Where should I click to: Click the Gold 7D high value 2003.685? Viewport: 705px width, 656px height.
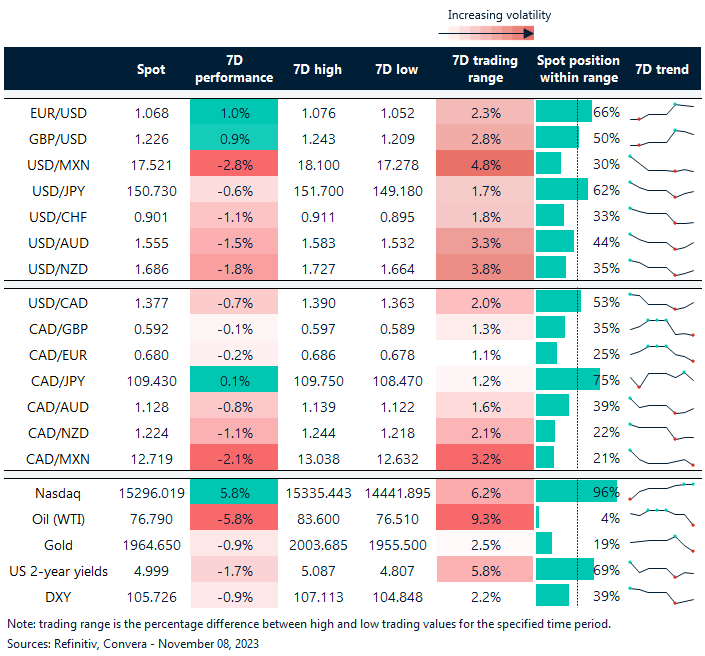[316, 543]
